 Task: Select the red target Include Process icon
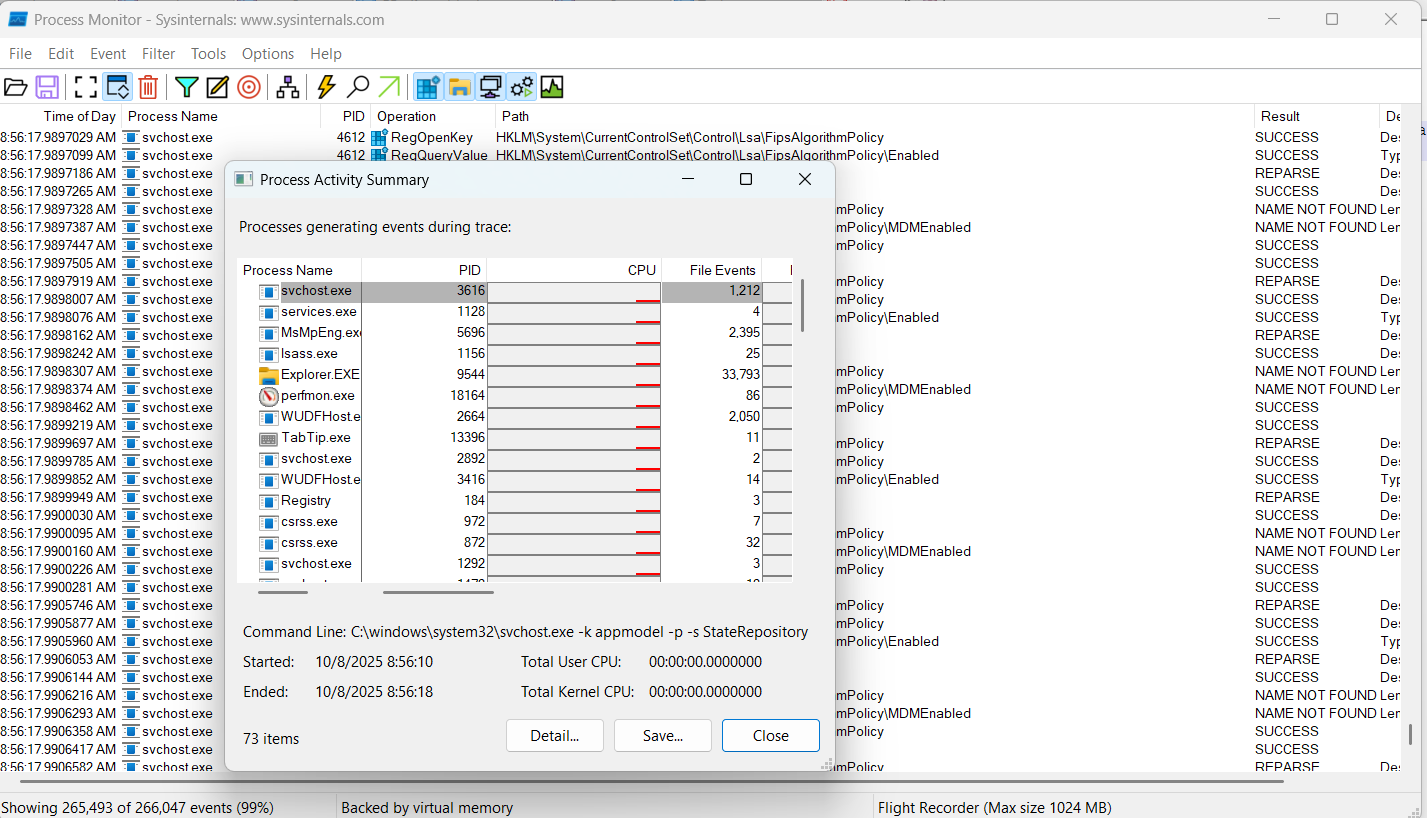click(249, 87)
